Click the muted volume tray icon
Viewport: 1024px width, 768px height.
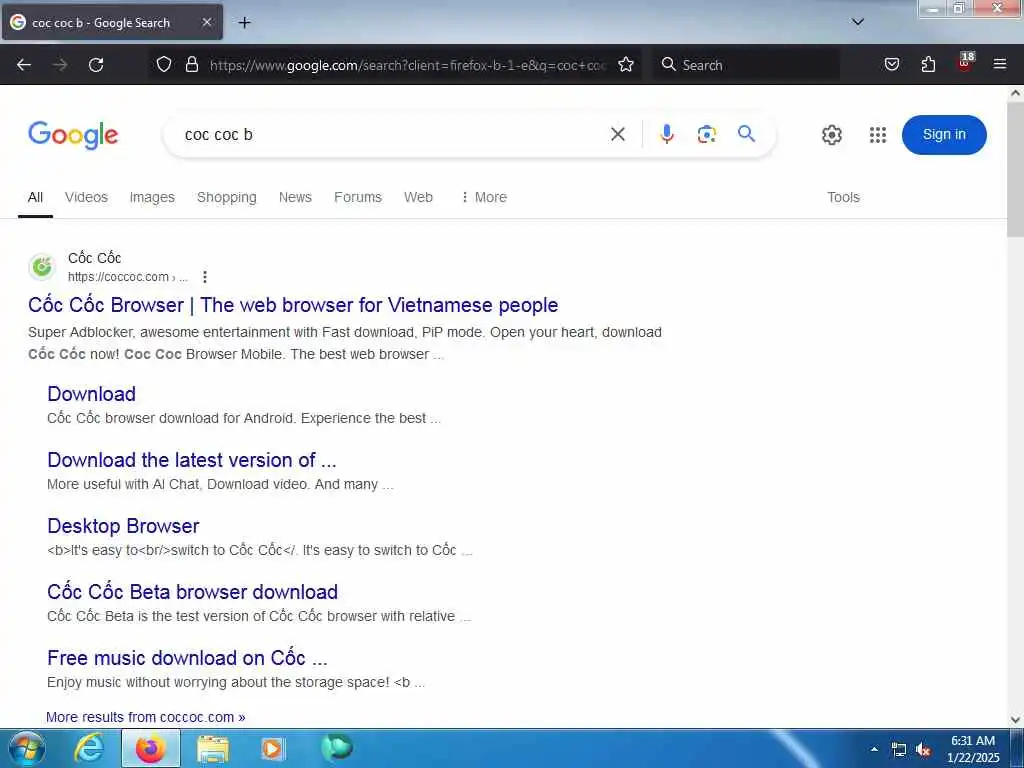(923, 750)
